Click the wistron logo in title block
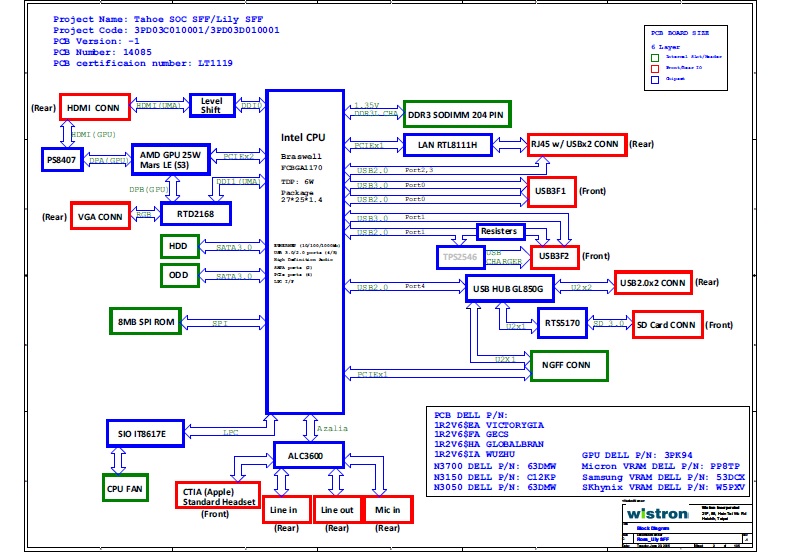785x554 pixels. click(657, 513)
